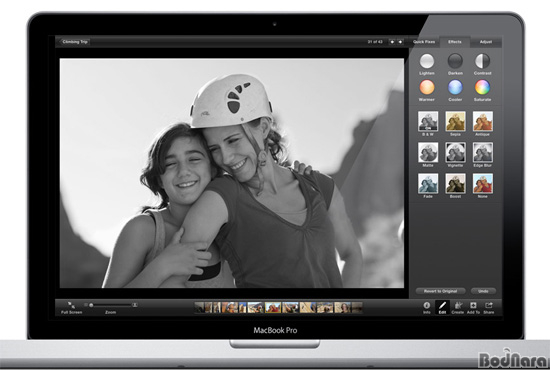Click the Undo button

pyautogui.click(x=483, y=291)
